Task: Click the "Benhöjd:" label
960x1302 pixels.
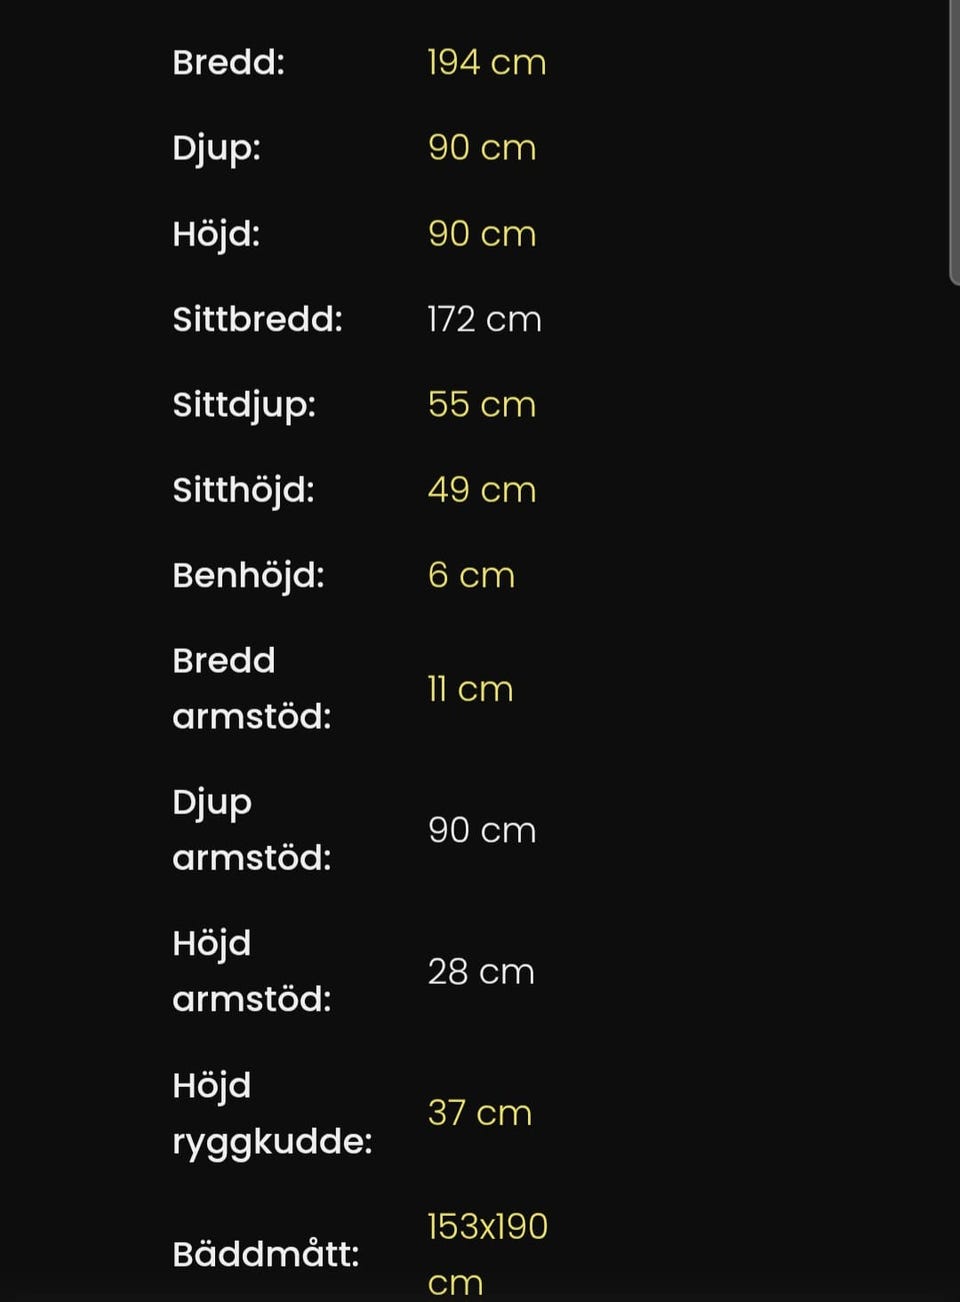Action: point(248,576)
